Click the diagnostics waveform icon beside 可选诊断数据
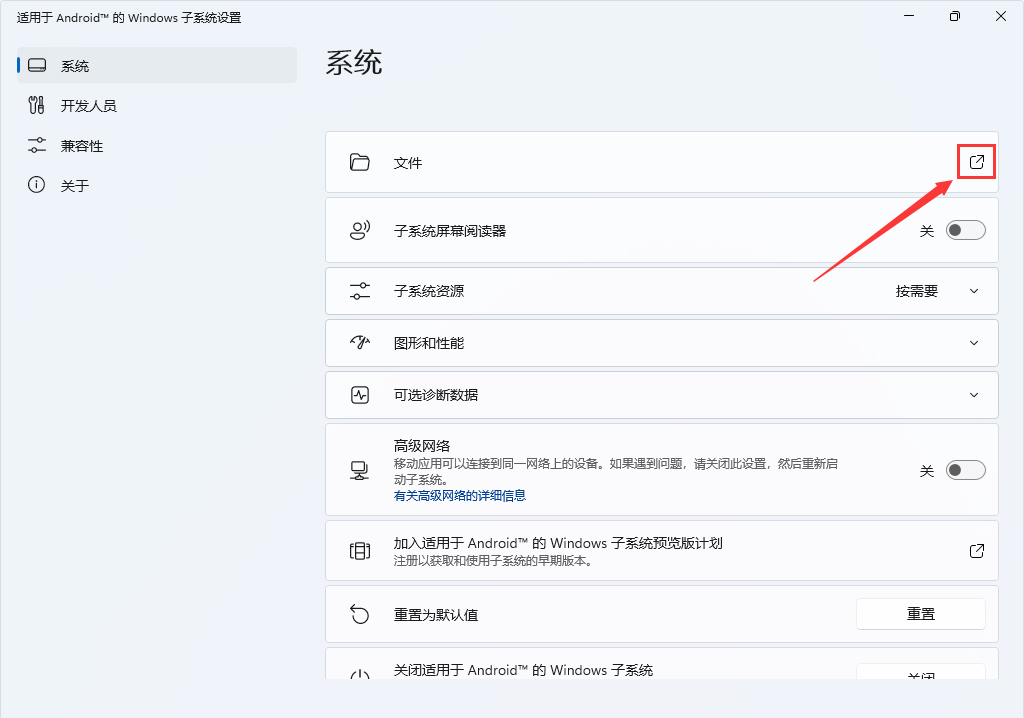1024x718 pixels. [360, 394]
